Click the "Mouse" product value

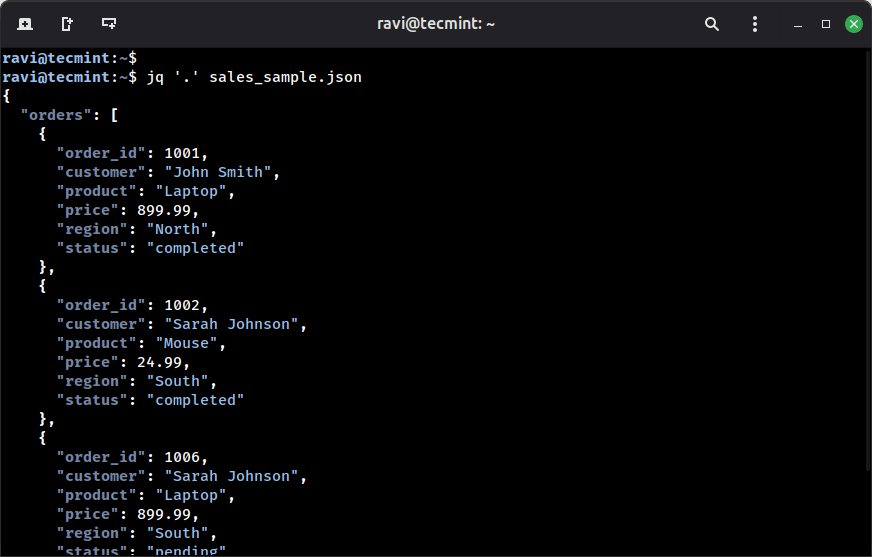pyautogui.click(x=186, y=343)
